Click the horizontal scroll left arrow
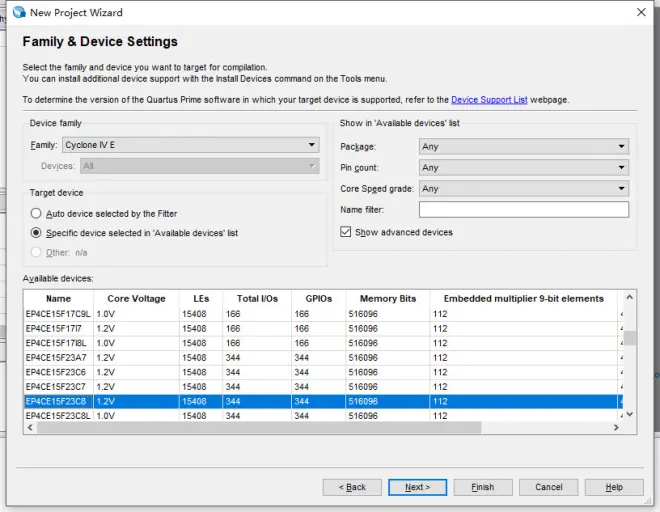This screenshot has width=660, height=512. (30, 427)
